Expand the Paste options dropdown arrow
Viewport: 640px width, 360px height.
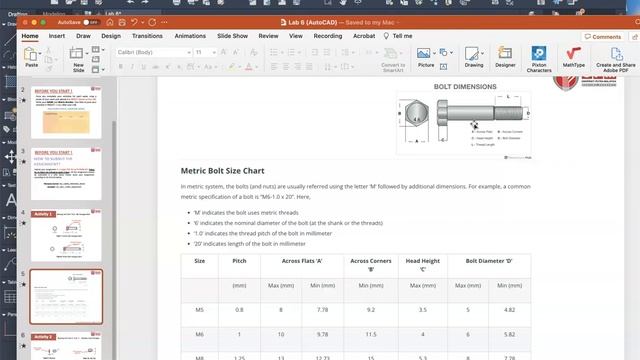[x=40, y=53]
